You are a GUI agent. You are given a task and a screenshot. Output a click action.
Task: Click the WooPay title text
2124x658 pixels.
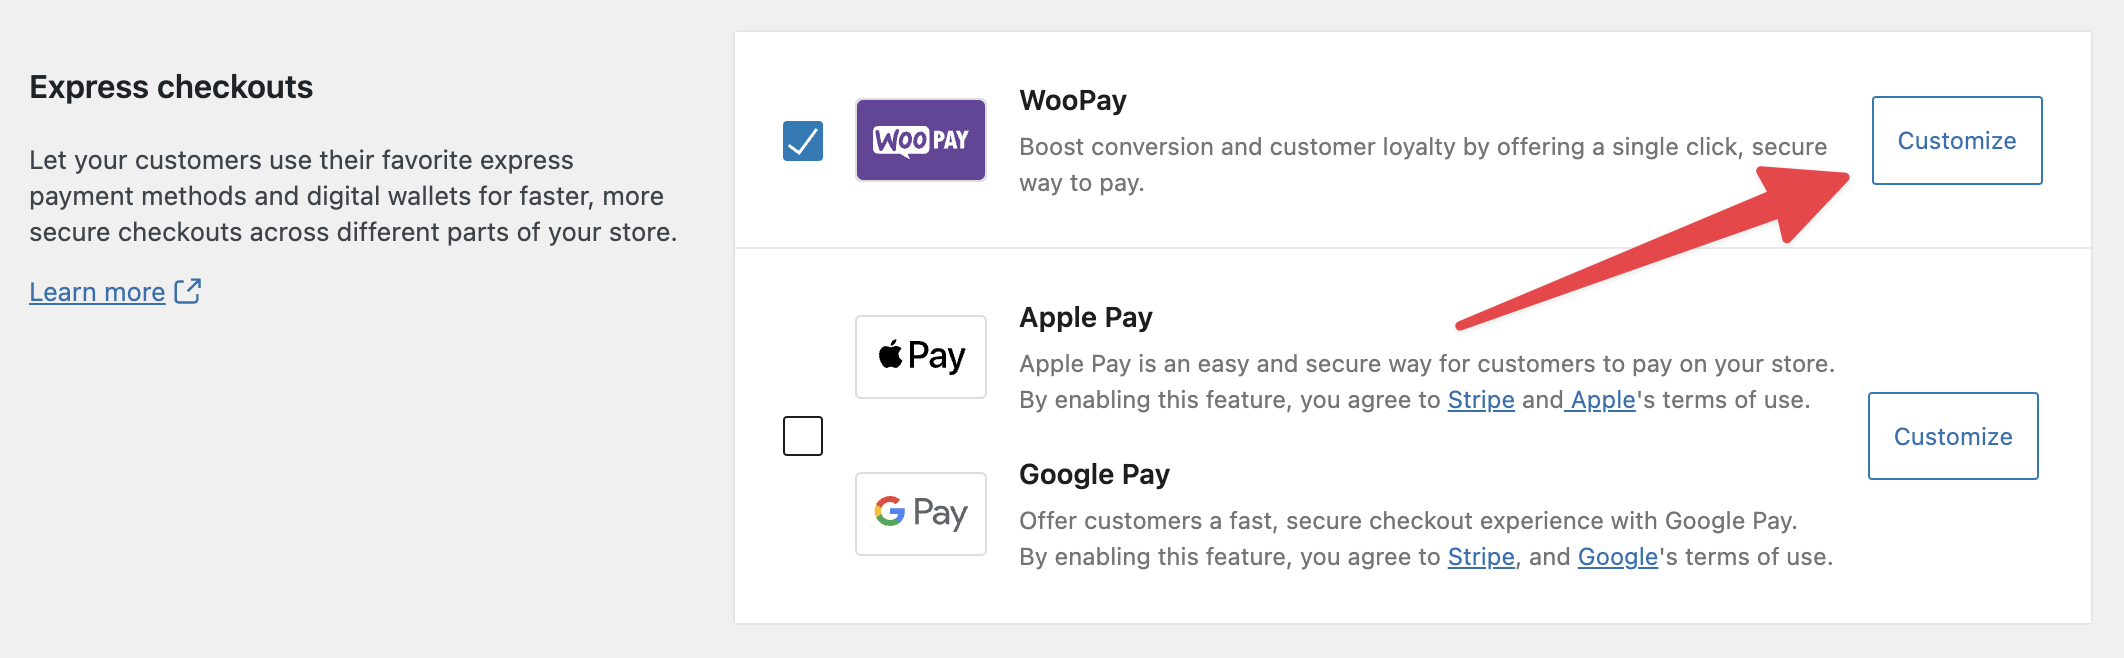[x=1072, y=101]
